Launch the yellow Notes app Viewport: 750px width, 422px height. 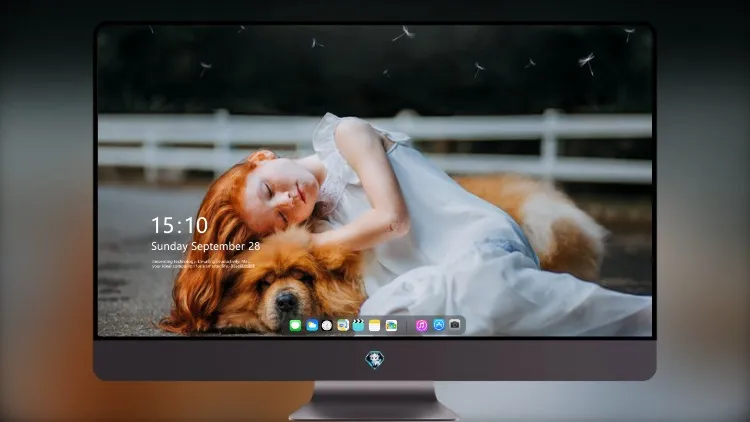[x=375, y=325]
